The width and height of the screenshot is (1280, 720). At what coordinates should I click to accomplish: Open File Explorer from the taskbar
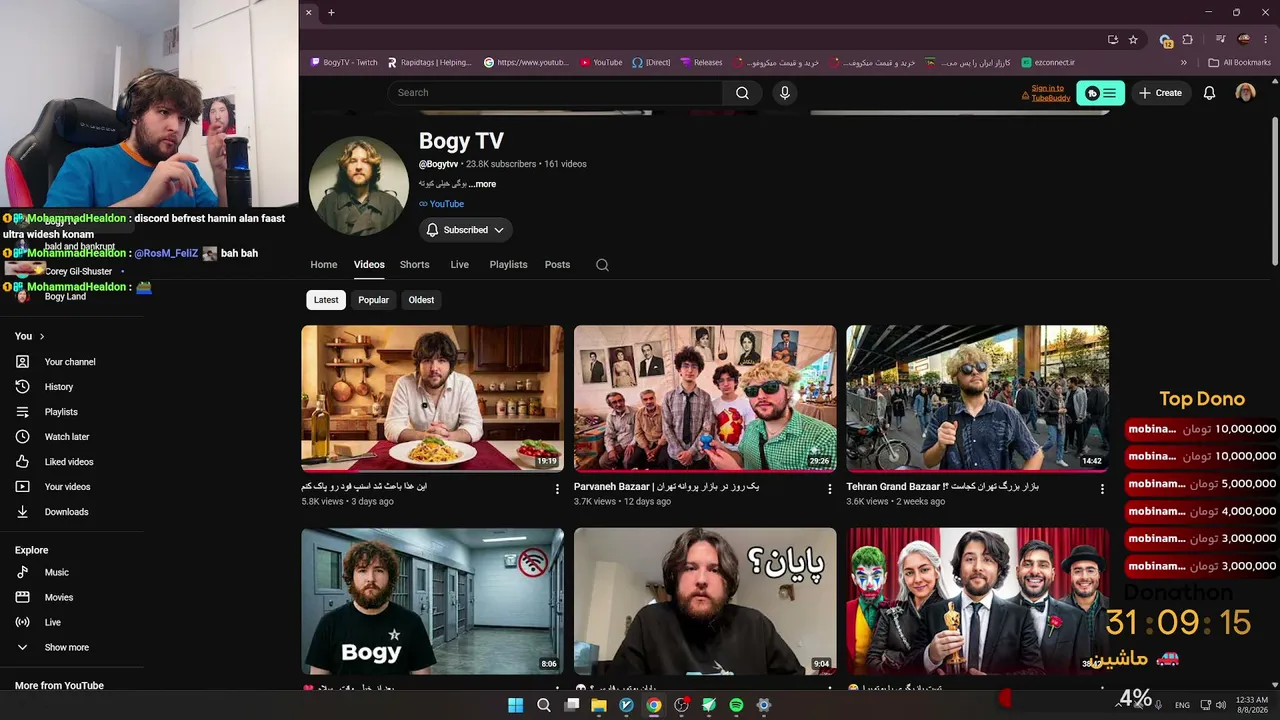599,705
